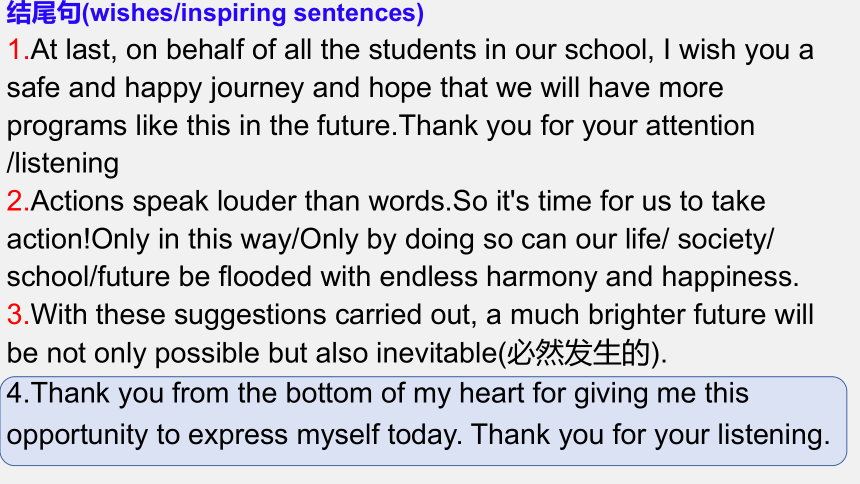
Task: Click the '/listening' text line
Action: click(63, 164)
